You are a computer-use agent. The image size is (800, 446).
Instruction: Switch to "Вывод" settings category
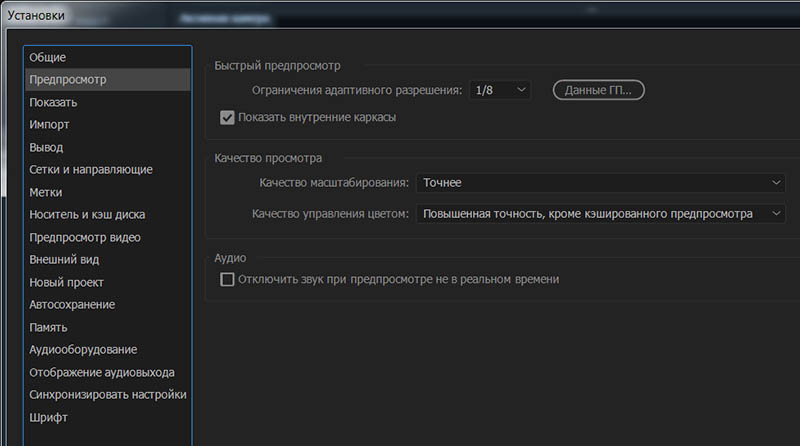[x=46, y=147]
